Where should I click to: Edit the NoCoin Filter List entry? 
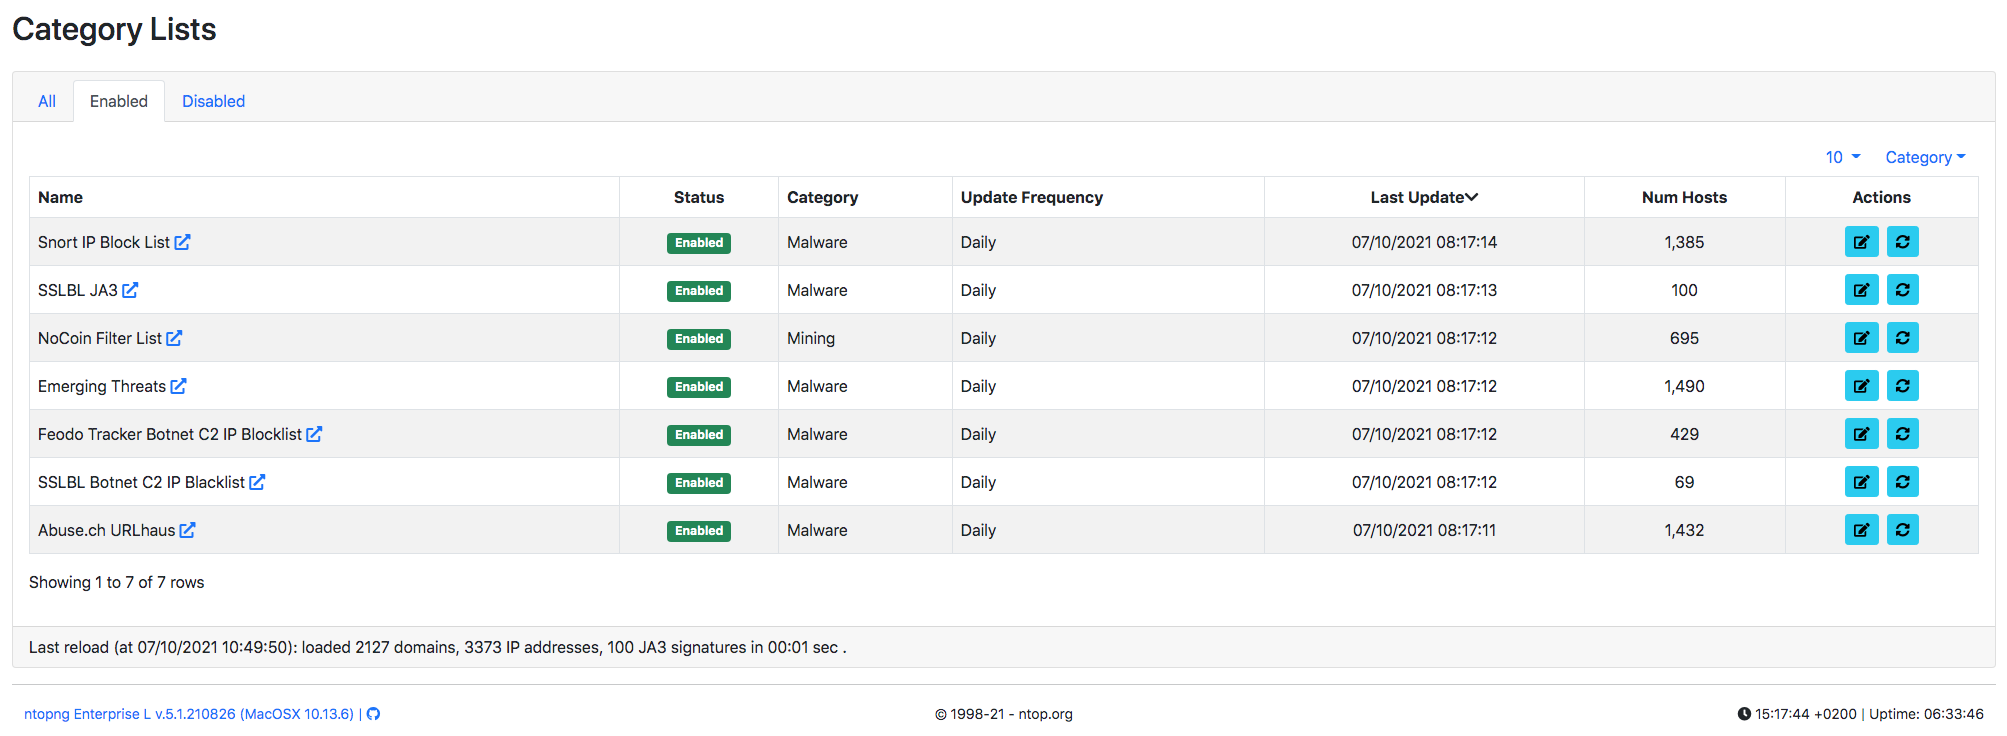(x=1861, y=338)
